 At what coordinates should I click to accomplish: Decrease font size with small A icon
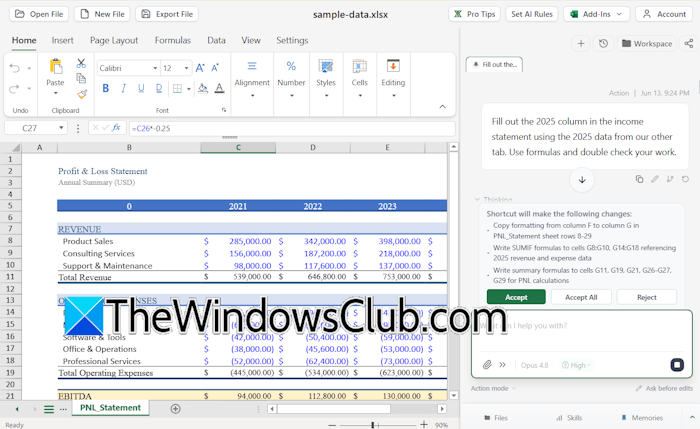click(215, 68)
